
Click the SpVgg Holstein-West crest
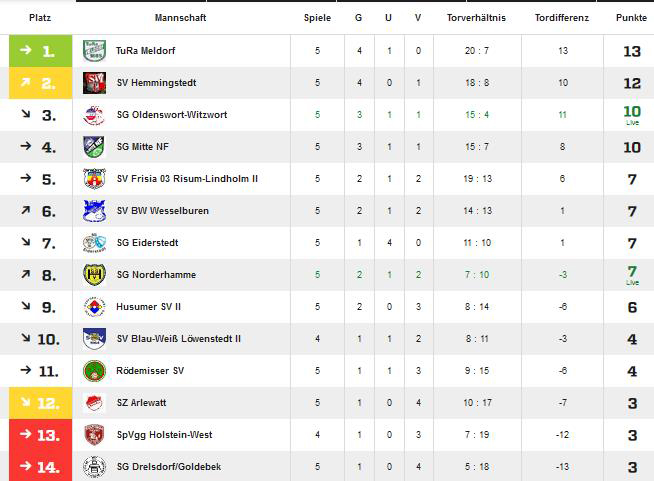(94, 435)
